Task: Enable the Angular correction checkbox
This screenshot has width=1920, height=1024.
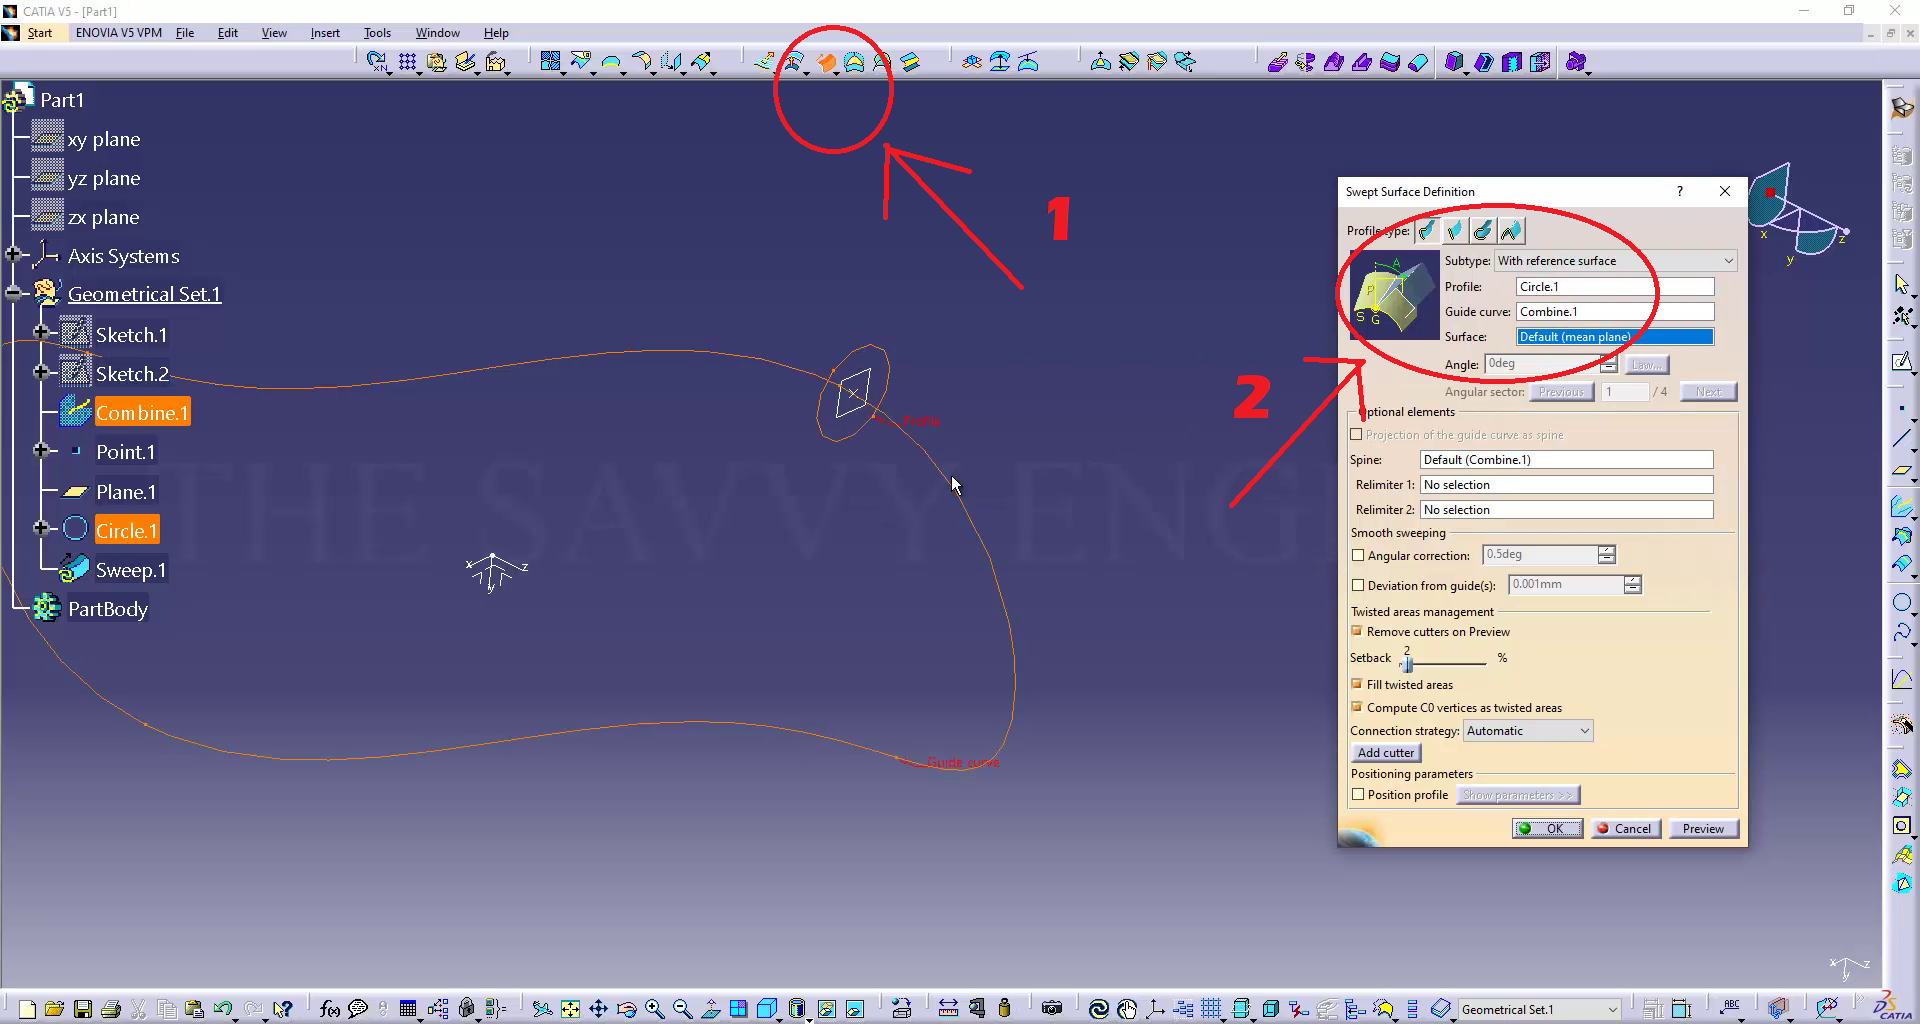Action: pyautogui.click(x=1358, y=555)
